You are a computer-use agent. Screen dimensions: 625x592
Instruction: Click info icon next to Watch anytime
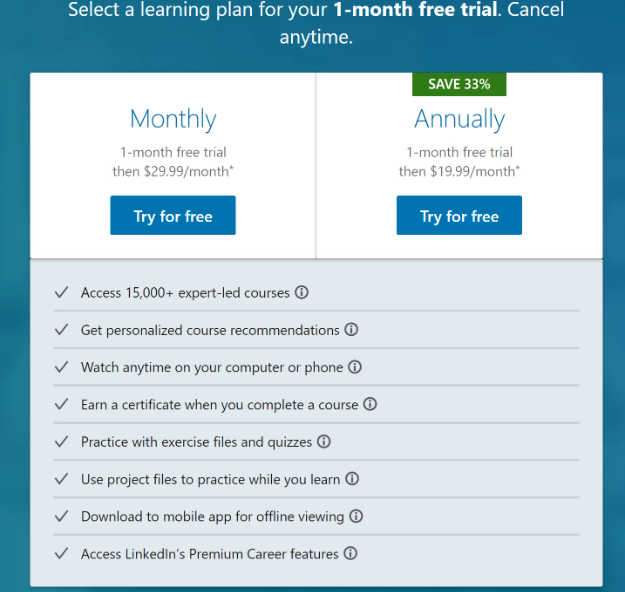pos(355,367)
